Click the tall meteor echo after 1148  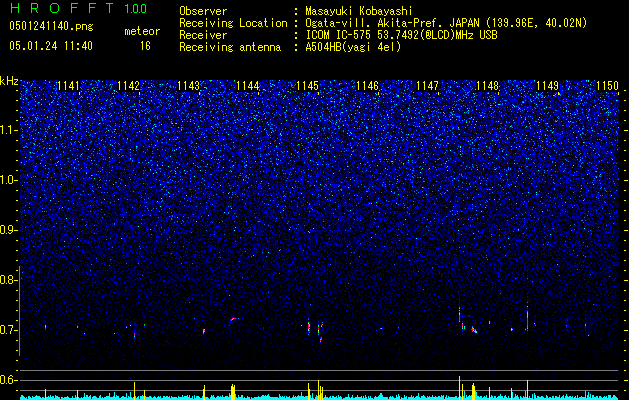coord(527,318)
